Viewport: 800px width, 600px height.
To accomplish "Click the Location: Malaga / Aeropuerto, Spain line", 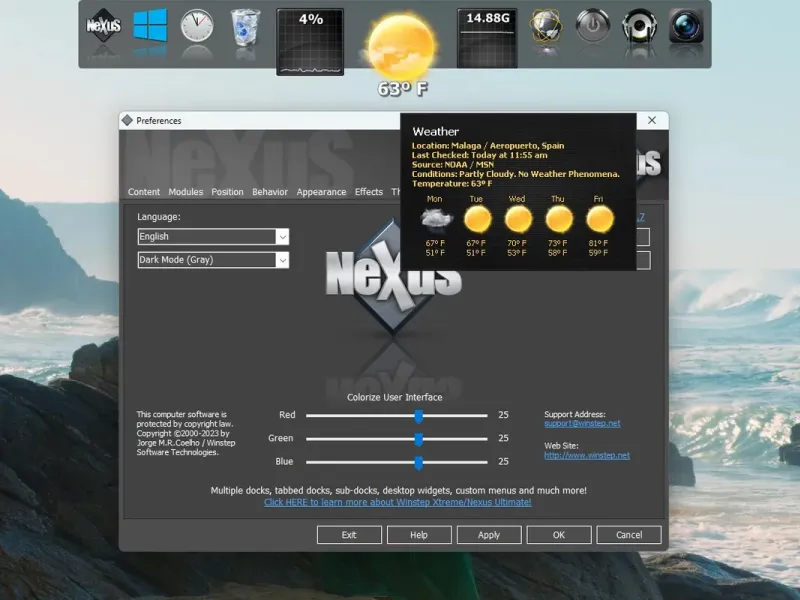I will (x=488, y=146).
